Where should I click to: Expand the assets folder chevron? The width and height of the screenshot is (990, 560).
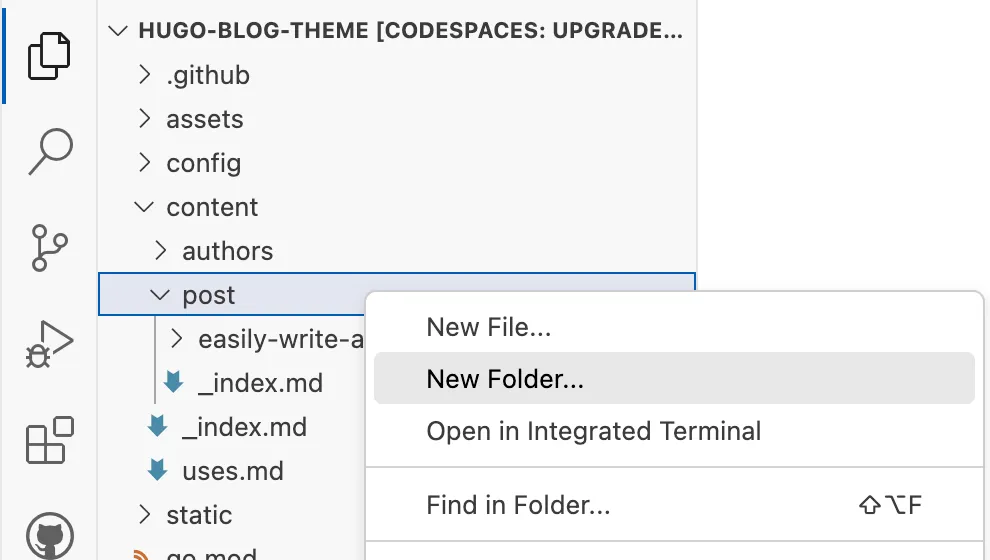click(145, 119)
